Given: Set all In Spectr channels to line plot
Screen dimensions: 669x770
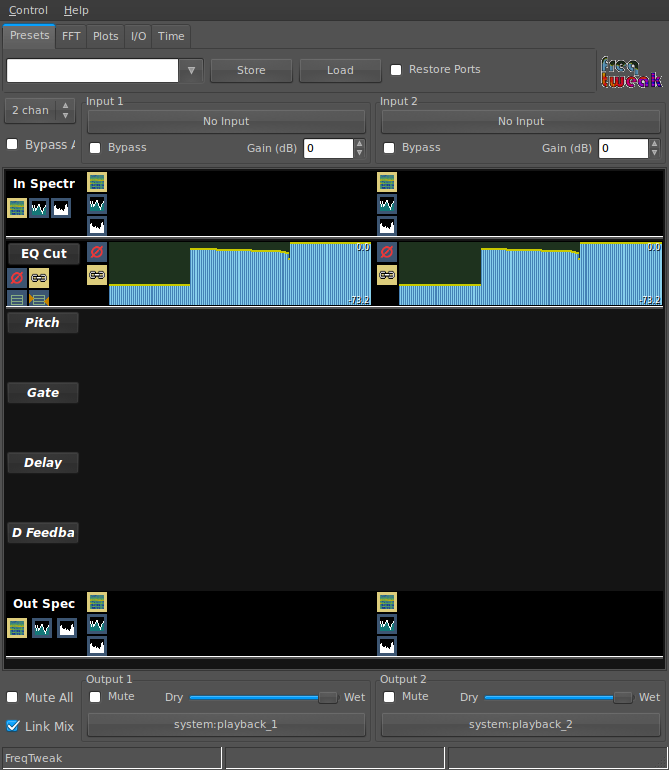Looking at the screenshot, I should (39, 208).
